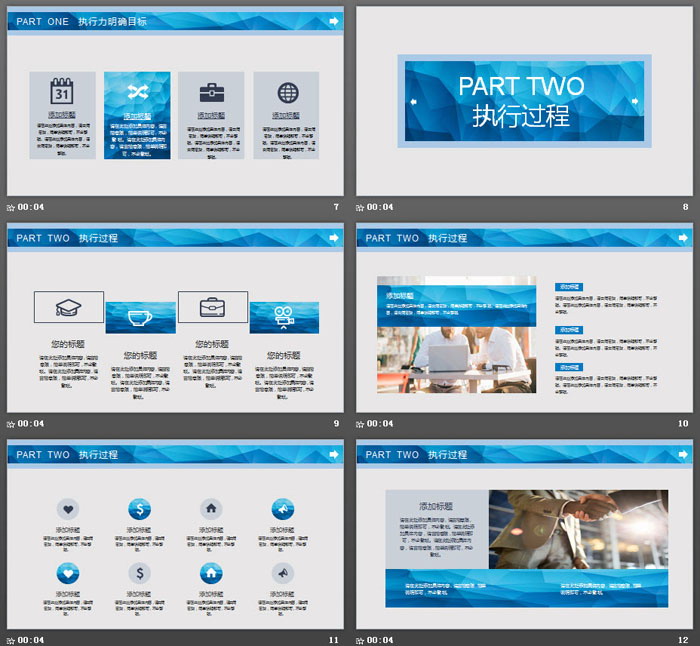
Task: Click the blue dollar sign icon on slide 11
Action: 140,509
